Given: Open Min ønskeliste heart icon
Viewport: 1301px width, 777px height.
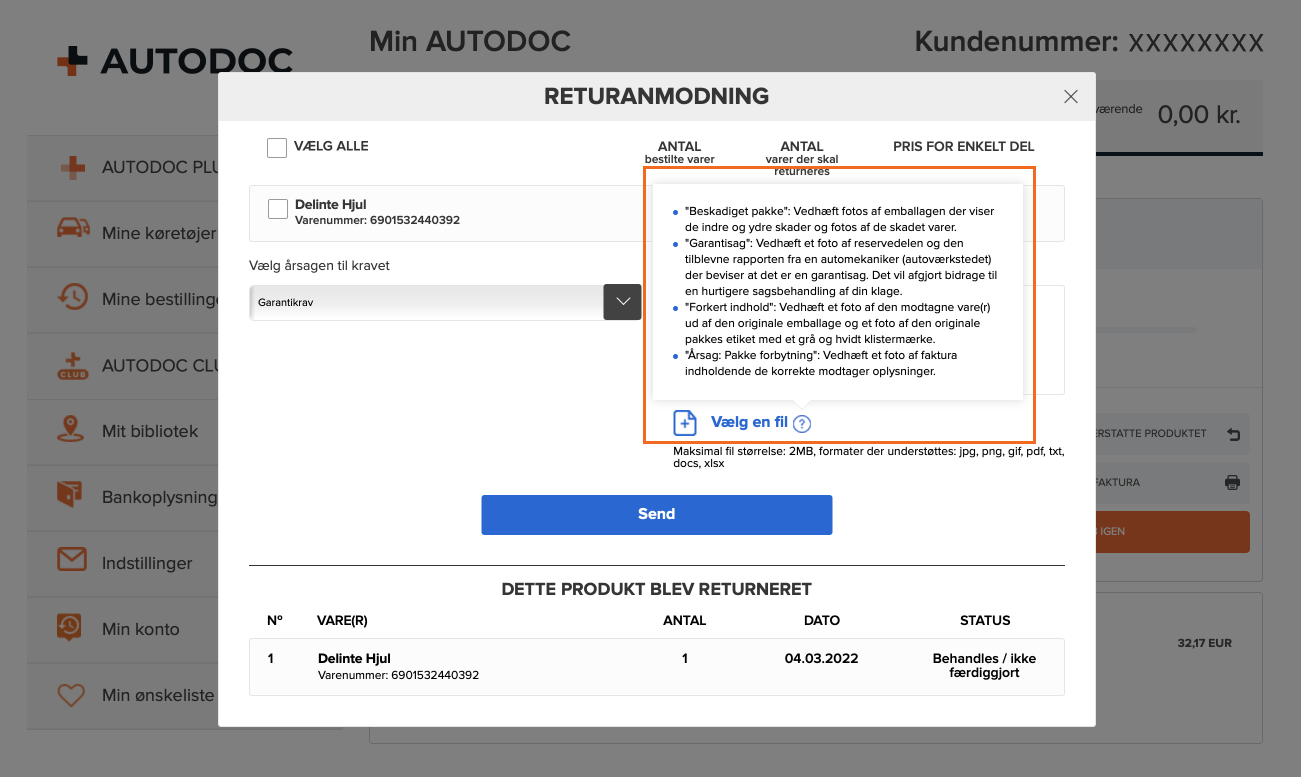Looking at the screenshot, I should click(x=71, y=694).
